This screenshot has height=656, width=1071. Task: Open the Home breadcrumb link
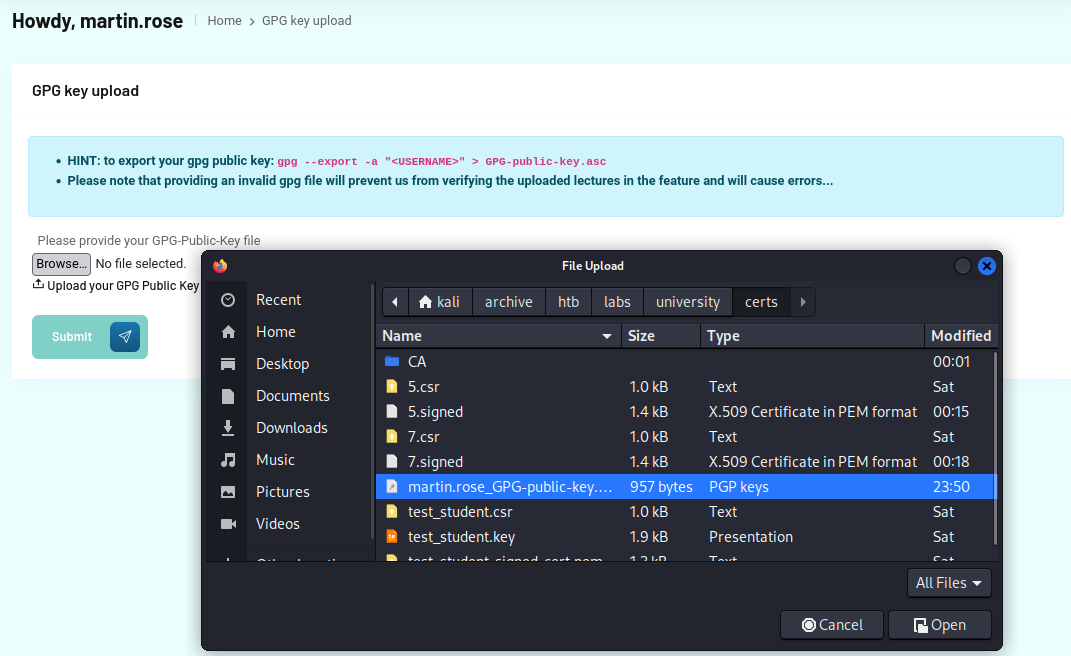(224, 20)
